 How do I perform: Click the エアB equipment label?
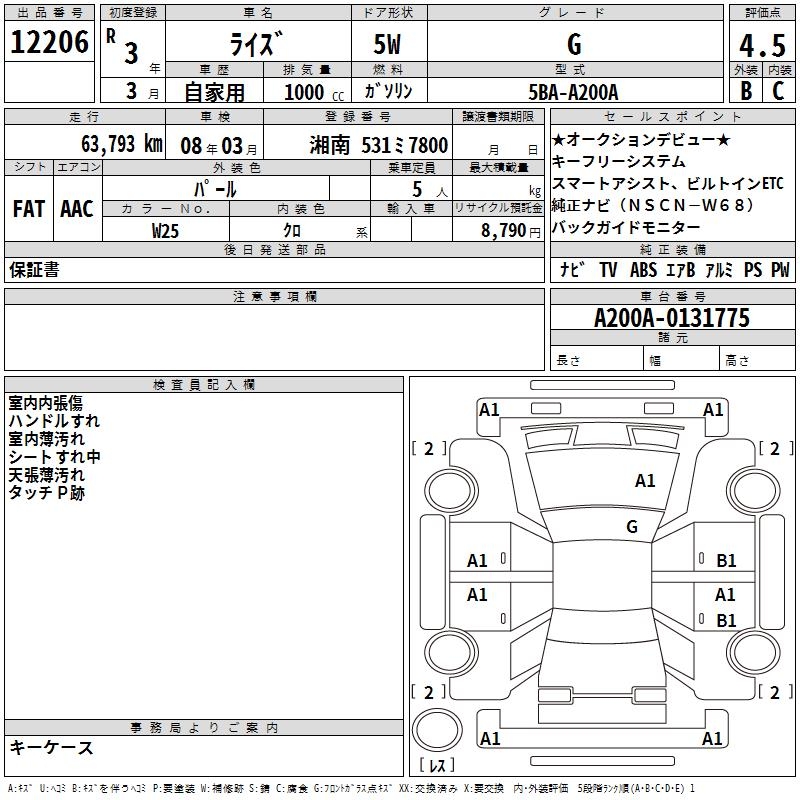pyautogui.click(x=681, y=270)
